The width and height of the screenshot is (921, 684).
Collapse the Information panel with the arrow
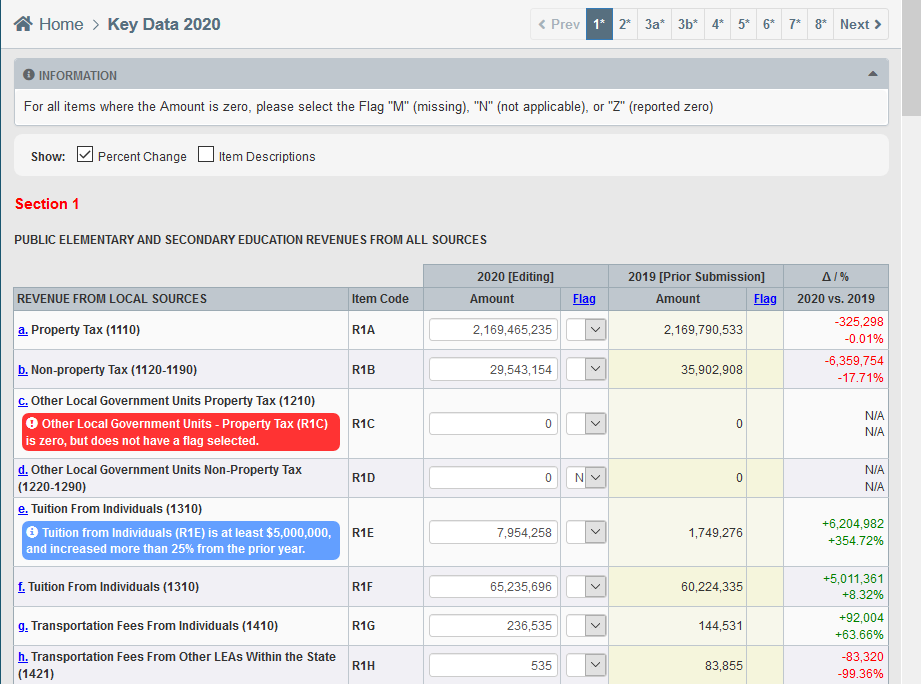(872, 74)
